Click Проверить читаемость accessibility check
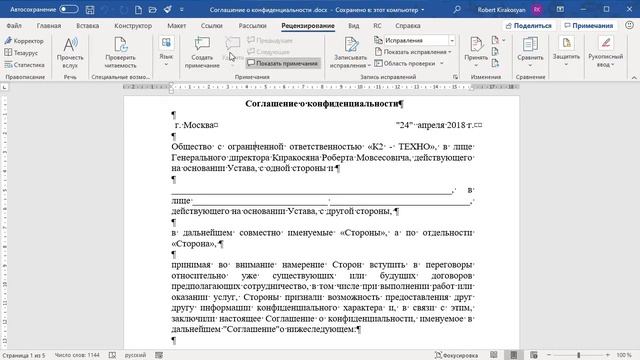This screenshot has width=640, height=360. pos(120,53)
